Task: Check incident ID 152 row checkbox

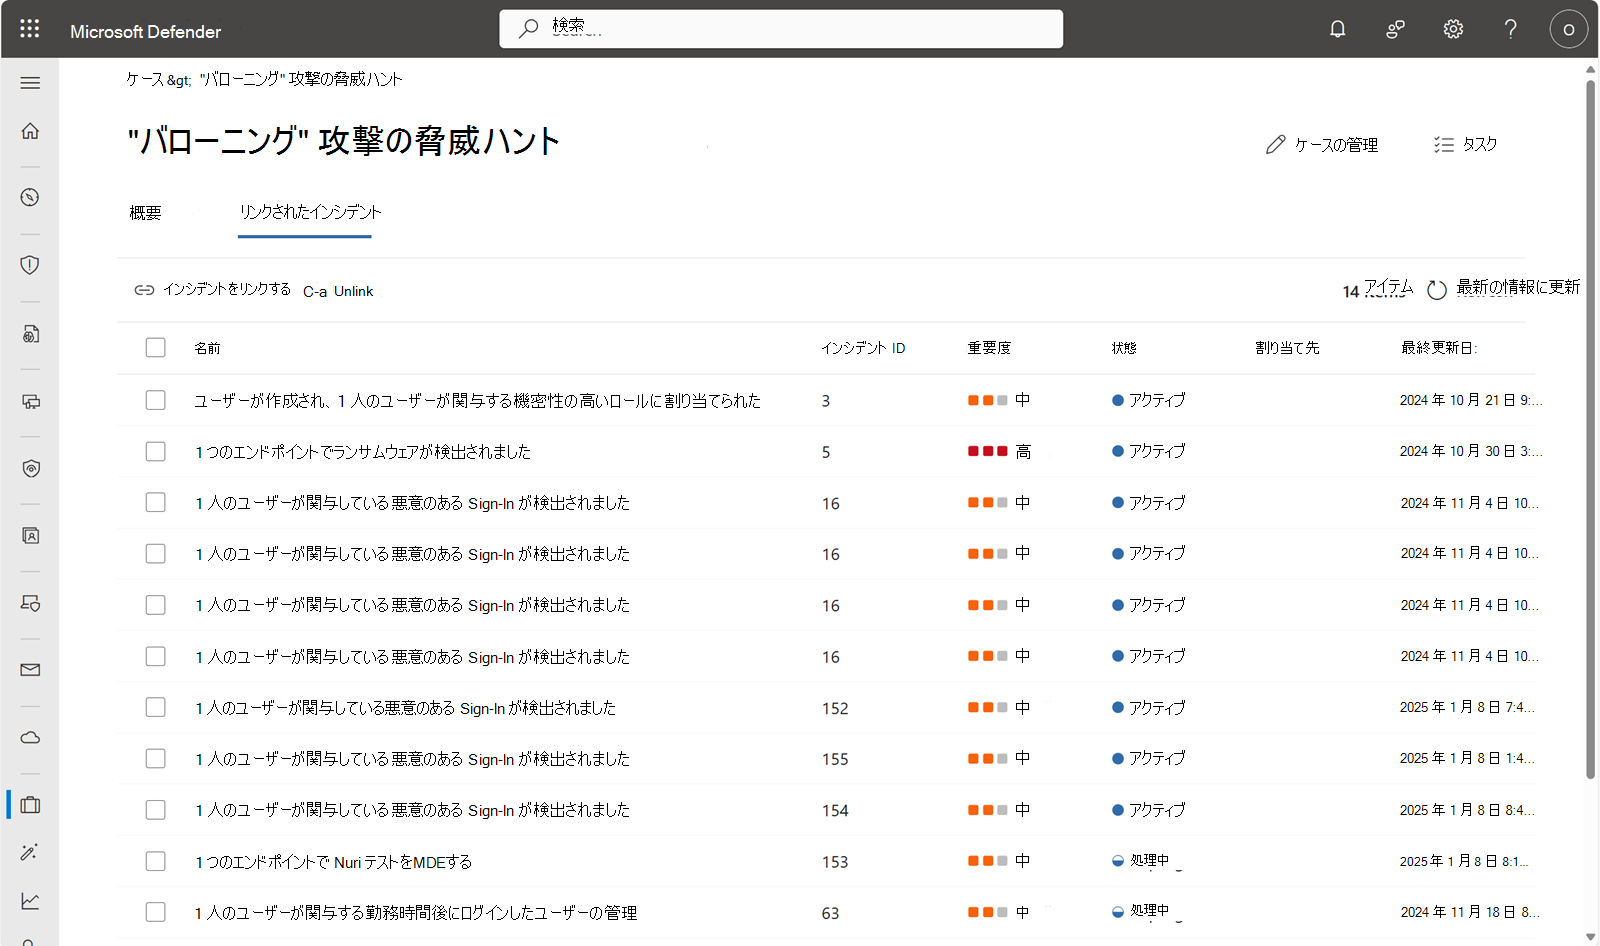Action: 155,707
